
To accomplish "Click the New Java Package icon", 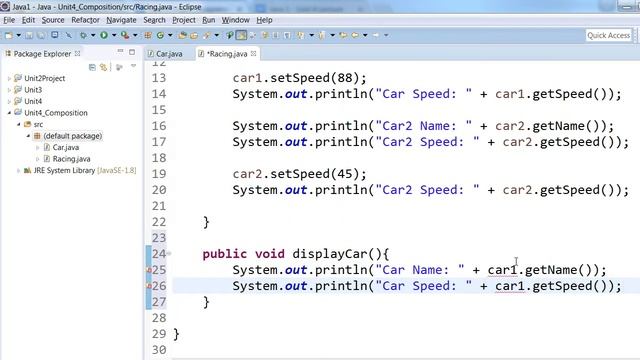I will click(147, 35).
